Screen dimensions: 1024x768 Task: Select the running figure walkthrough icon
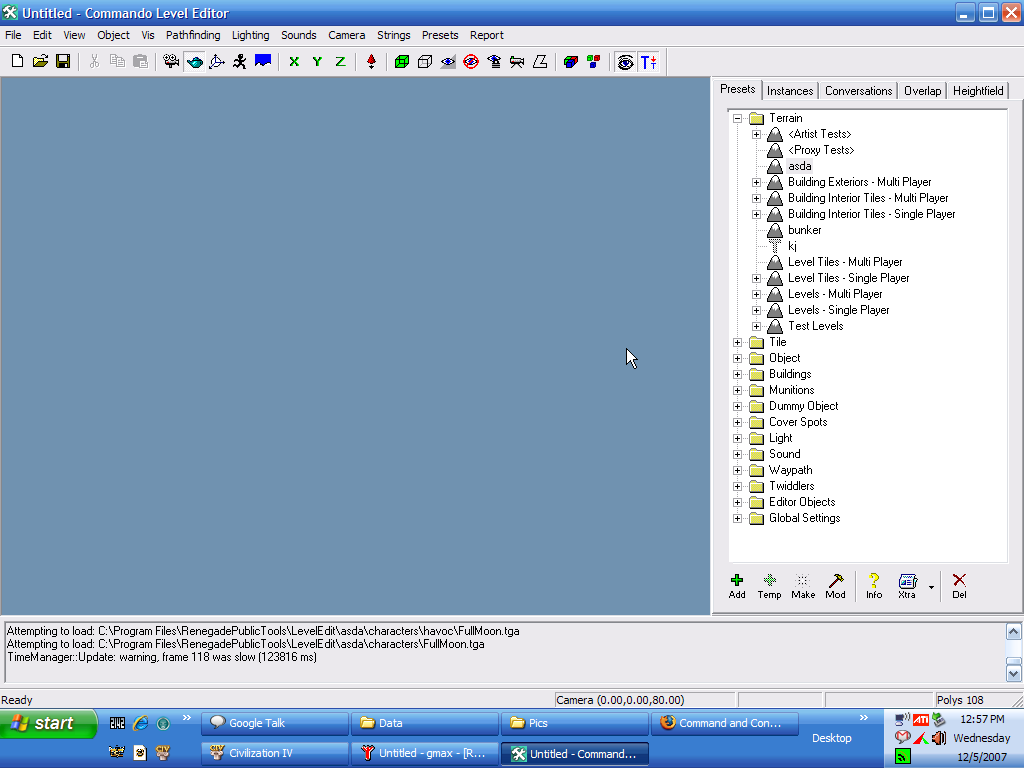click(239, 61)
